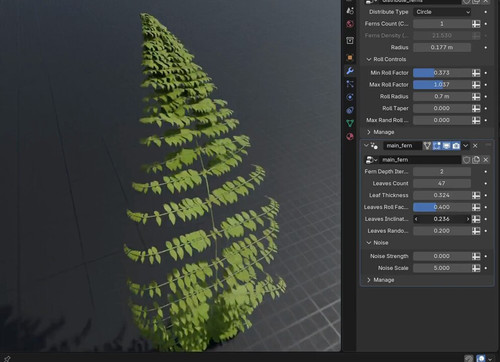
Task: Enable fake user on main_fern node group
Action: (x=466, y=160)
